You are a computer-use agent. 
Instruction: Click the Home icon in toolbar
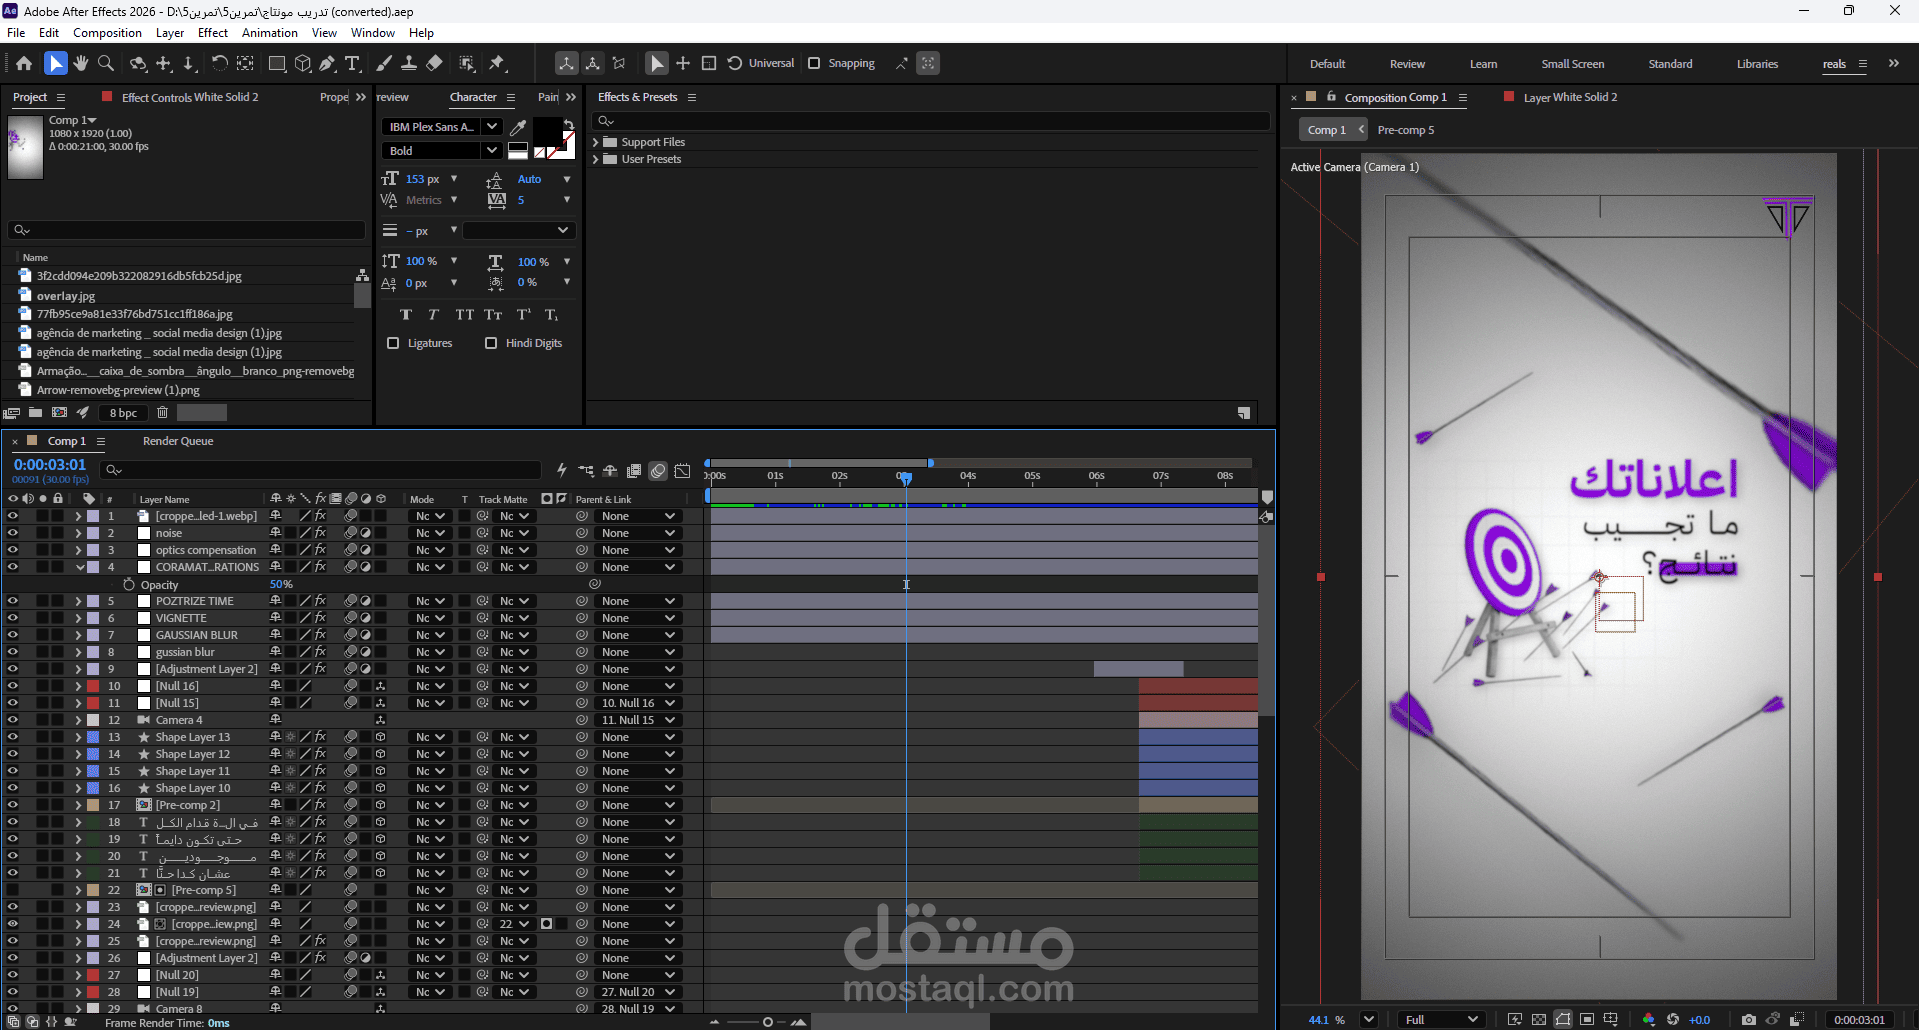point(24,63)
